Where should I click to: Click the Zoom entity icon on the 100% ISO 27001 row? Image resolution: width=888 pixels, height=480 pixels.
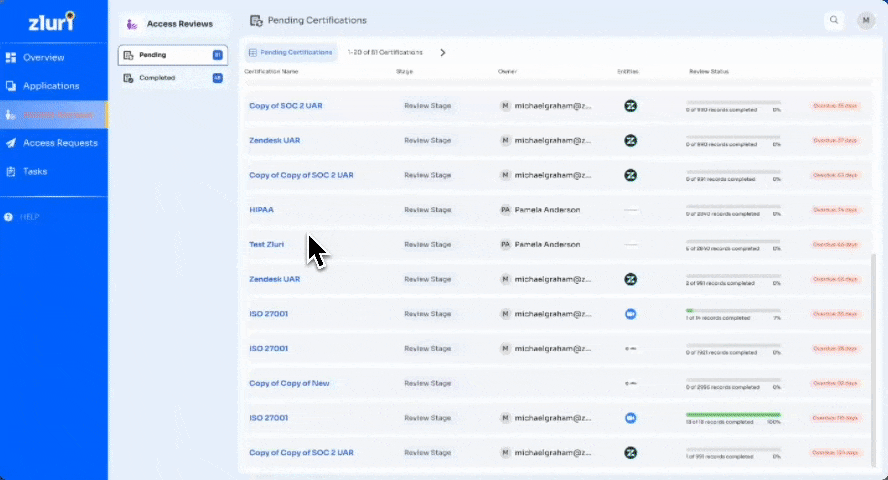pyautogui.click(x=630, y=418)
